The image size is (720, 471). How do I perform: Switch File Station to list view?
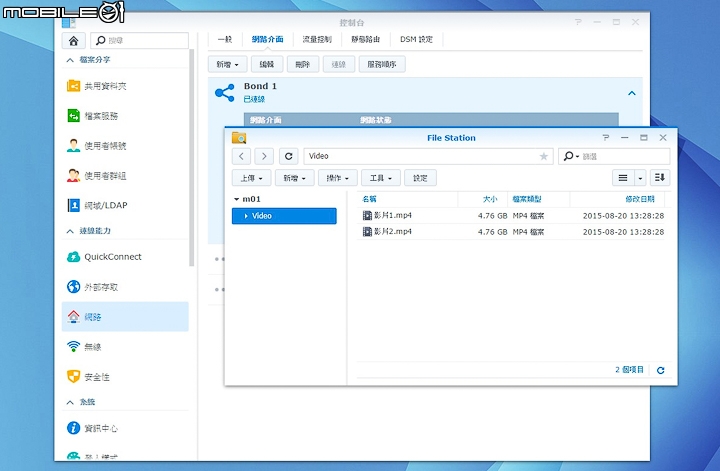pyautogui.click(x=623, y=178)
